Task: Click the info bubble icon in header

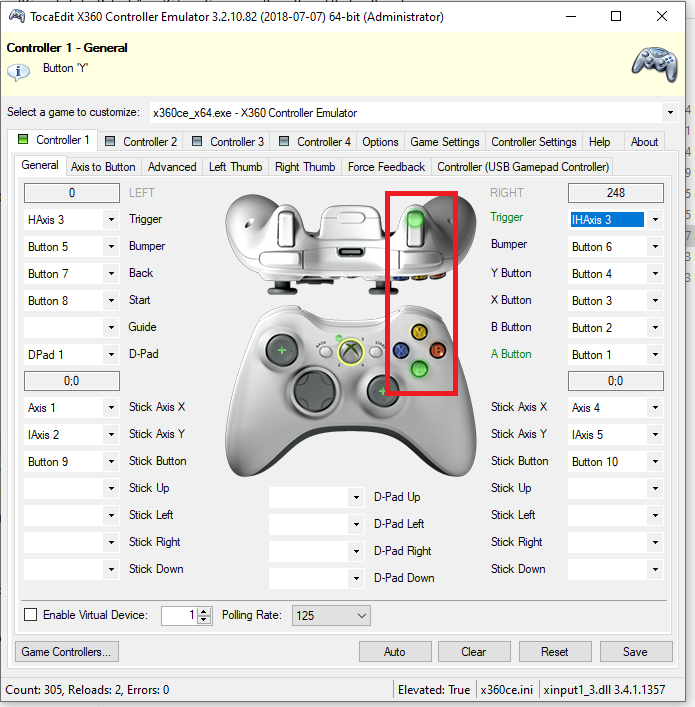Action: [18, 71]
